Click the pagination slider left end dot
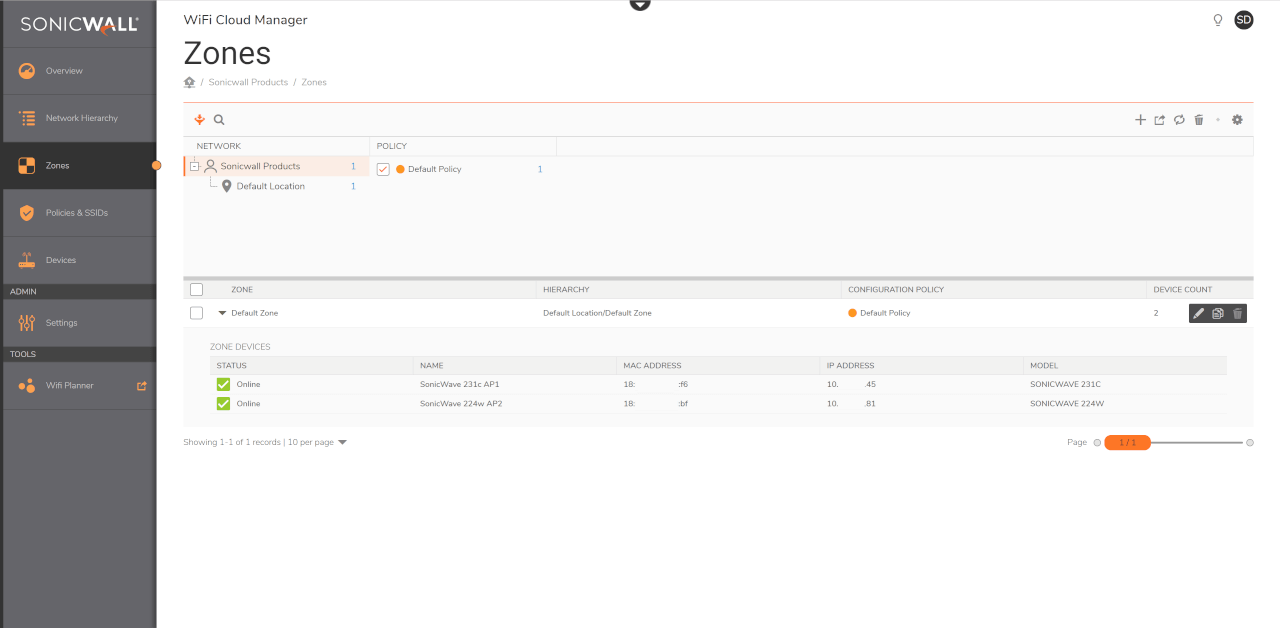Image resolution: width=1280 pixels, height=628 pixels. (x=1097, y=442)
